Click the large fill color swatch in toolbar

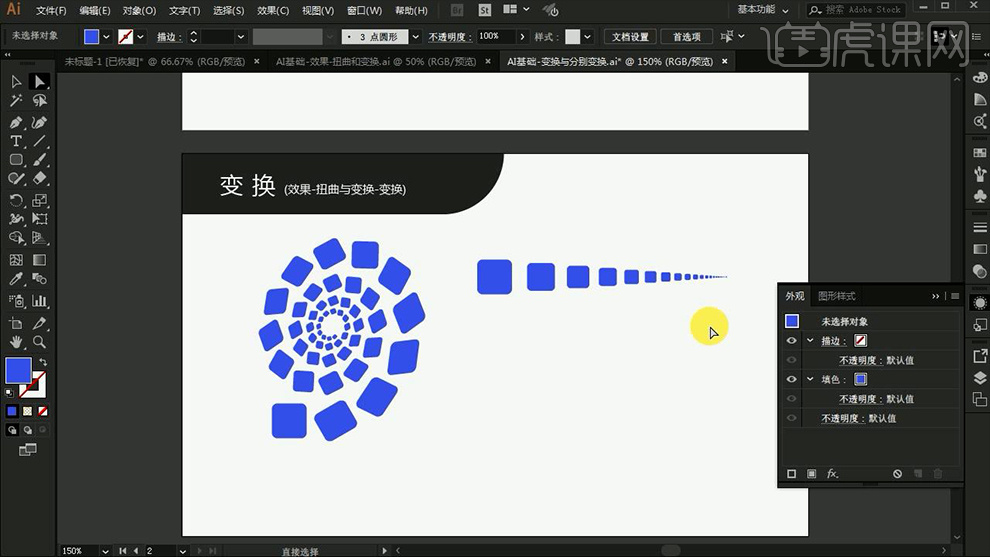tap(18, 371)
